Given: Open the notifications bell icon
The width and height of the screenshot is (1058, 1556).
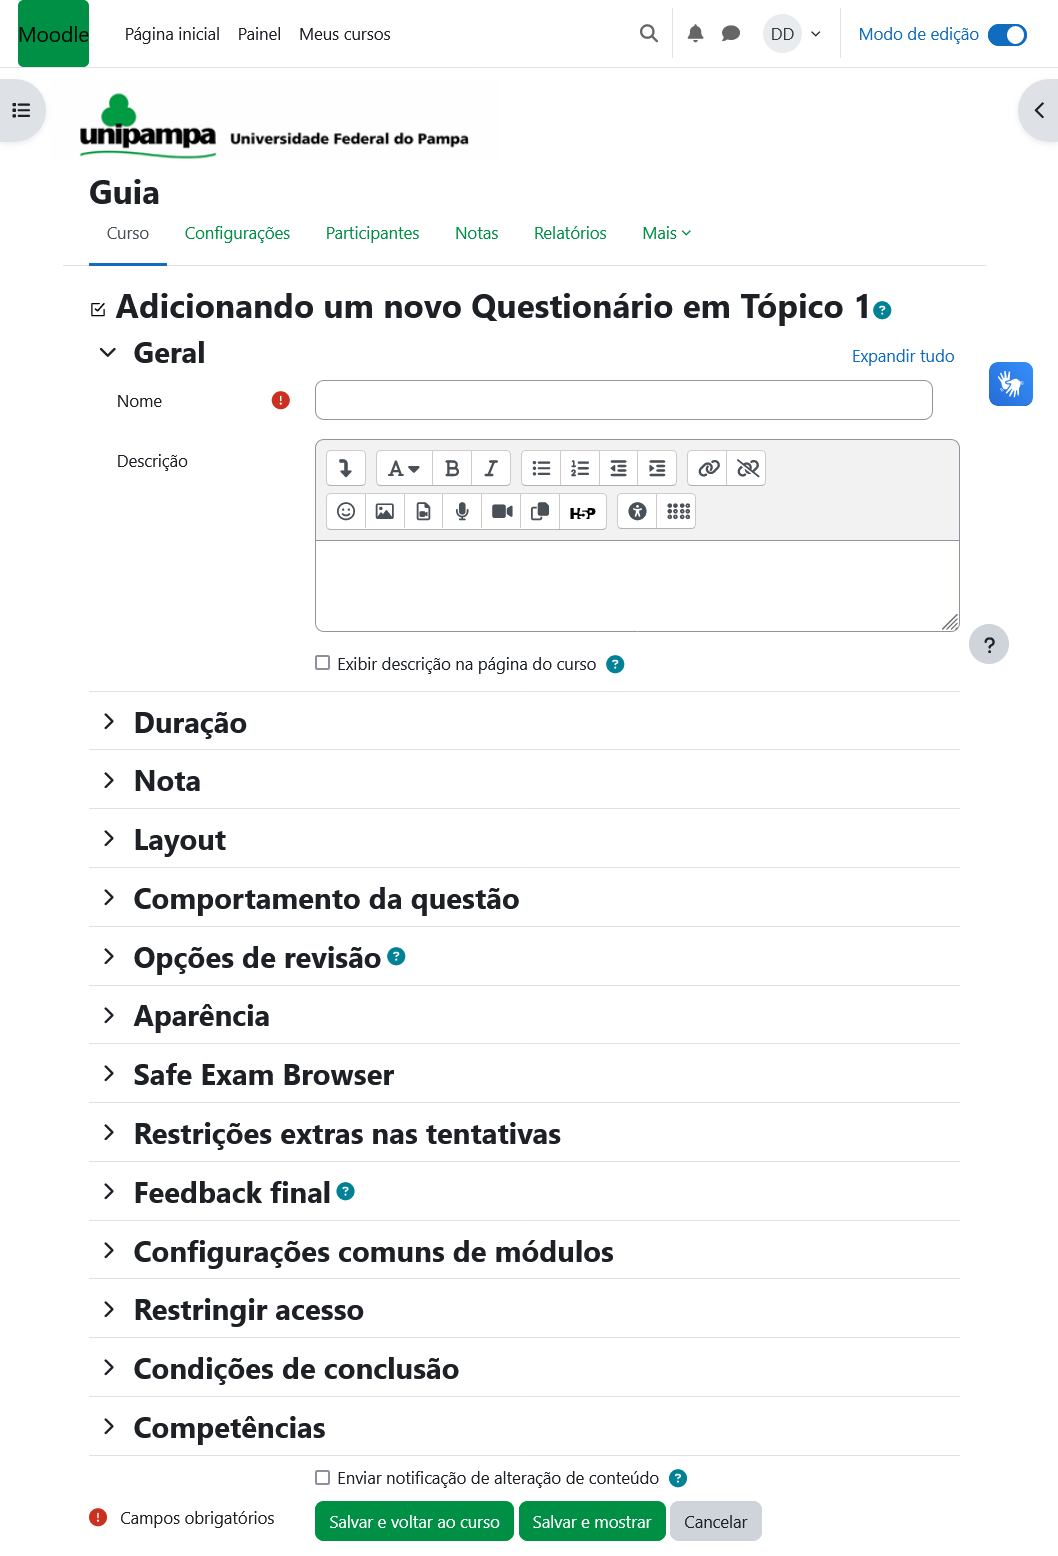Looking at the screenshot, I should coord(696,34).
